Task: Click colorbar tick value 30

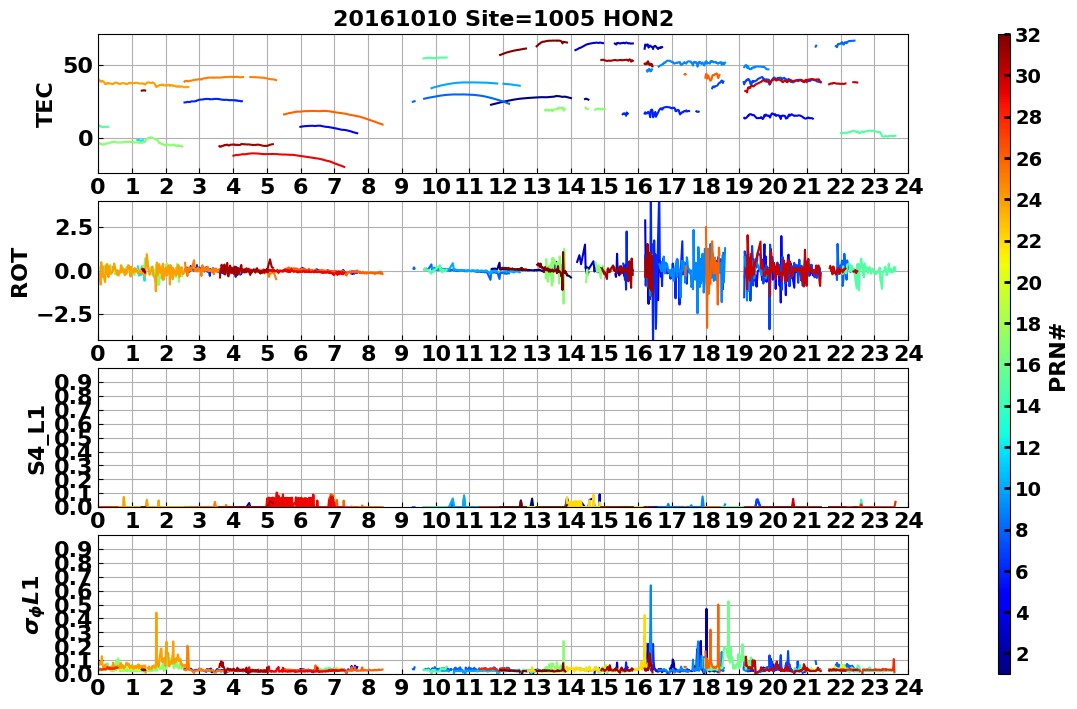Action: point(1028,76)
